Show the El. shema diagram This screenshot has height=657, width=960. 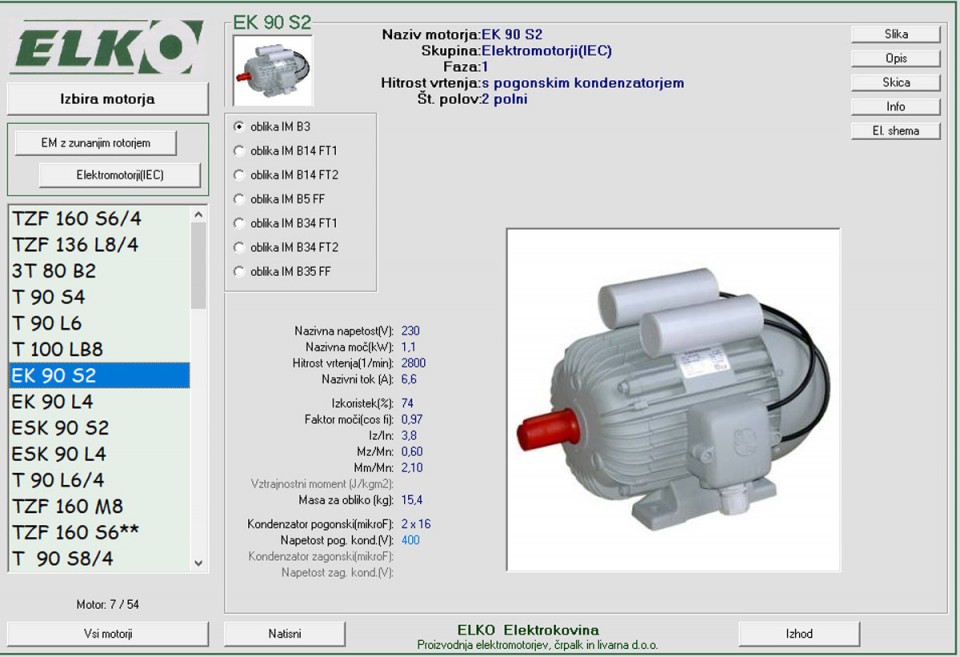896,131
